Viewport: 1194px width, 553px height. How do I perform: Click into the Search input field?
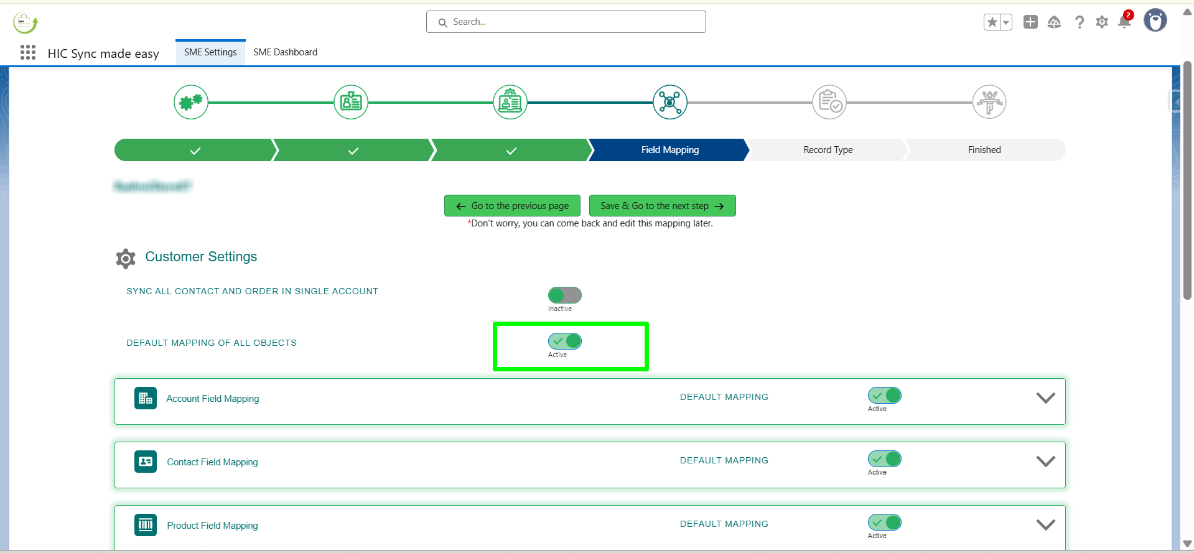[566, 22]
